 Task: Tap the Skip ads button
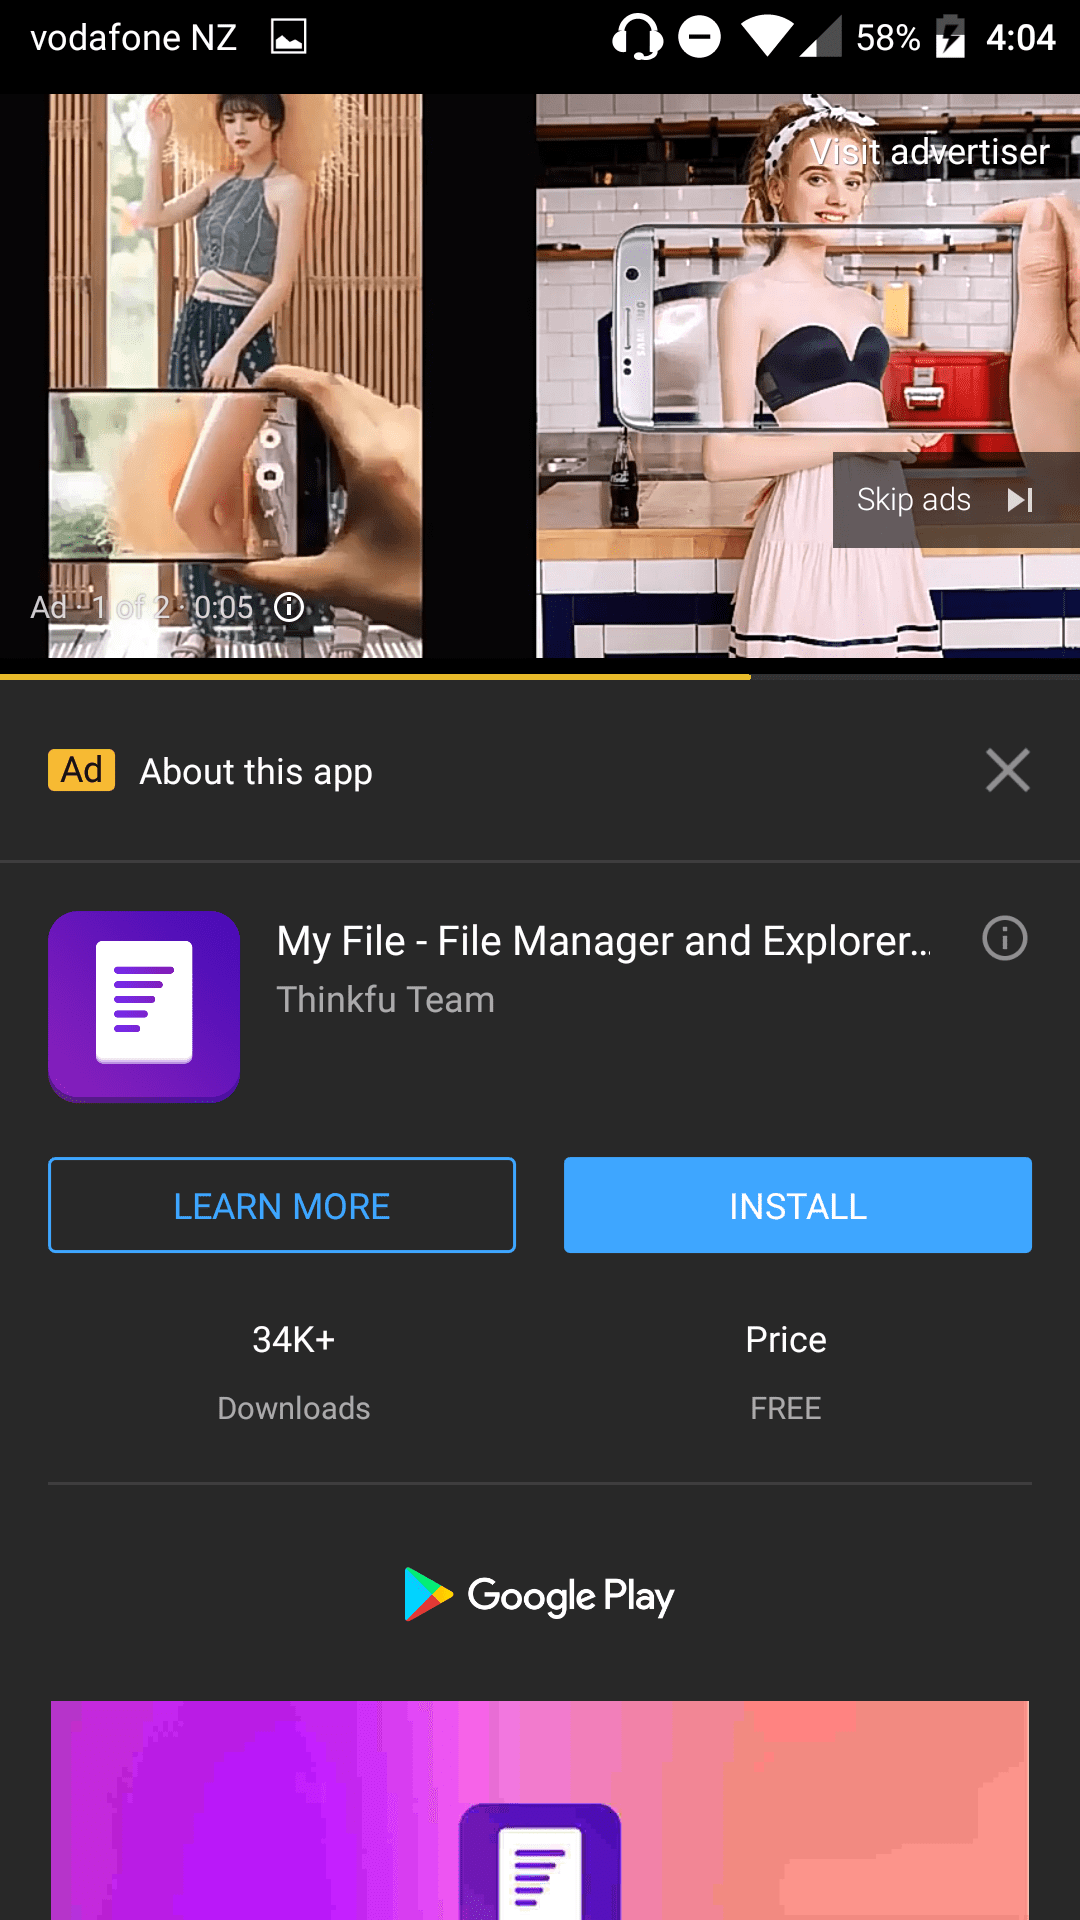tap(956, 500)
